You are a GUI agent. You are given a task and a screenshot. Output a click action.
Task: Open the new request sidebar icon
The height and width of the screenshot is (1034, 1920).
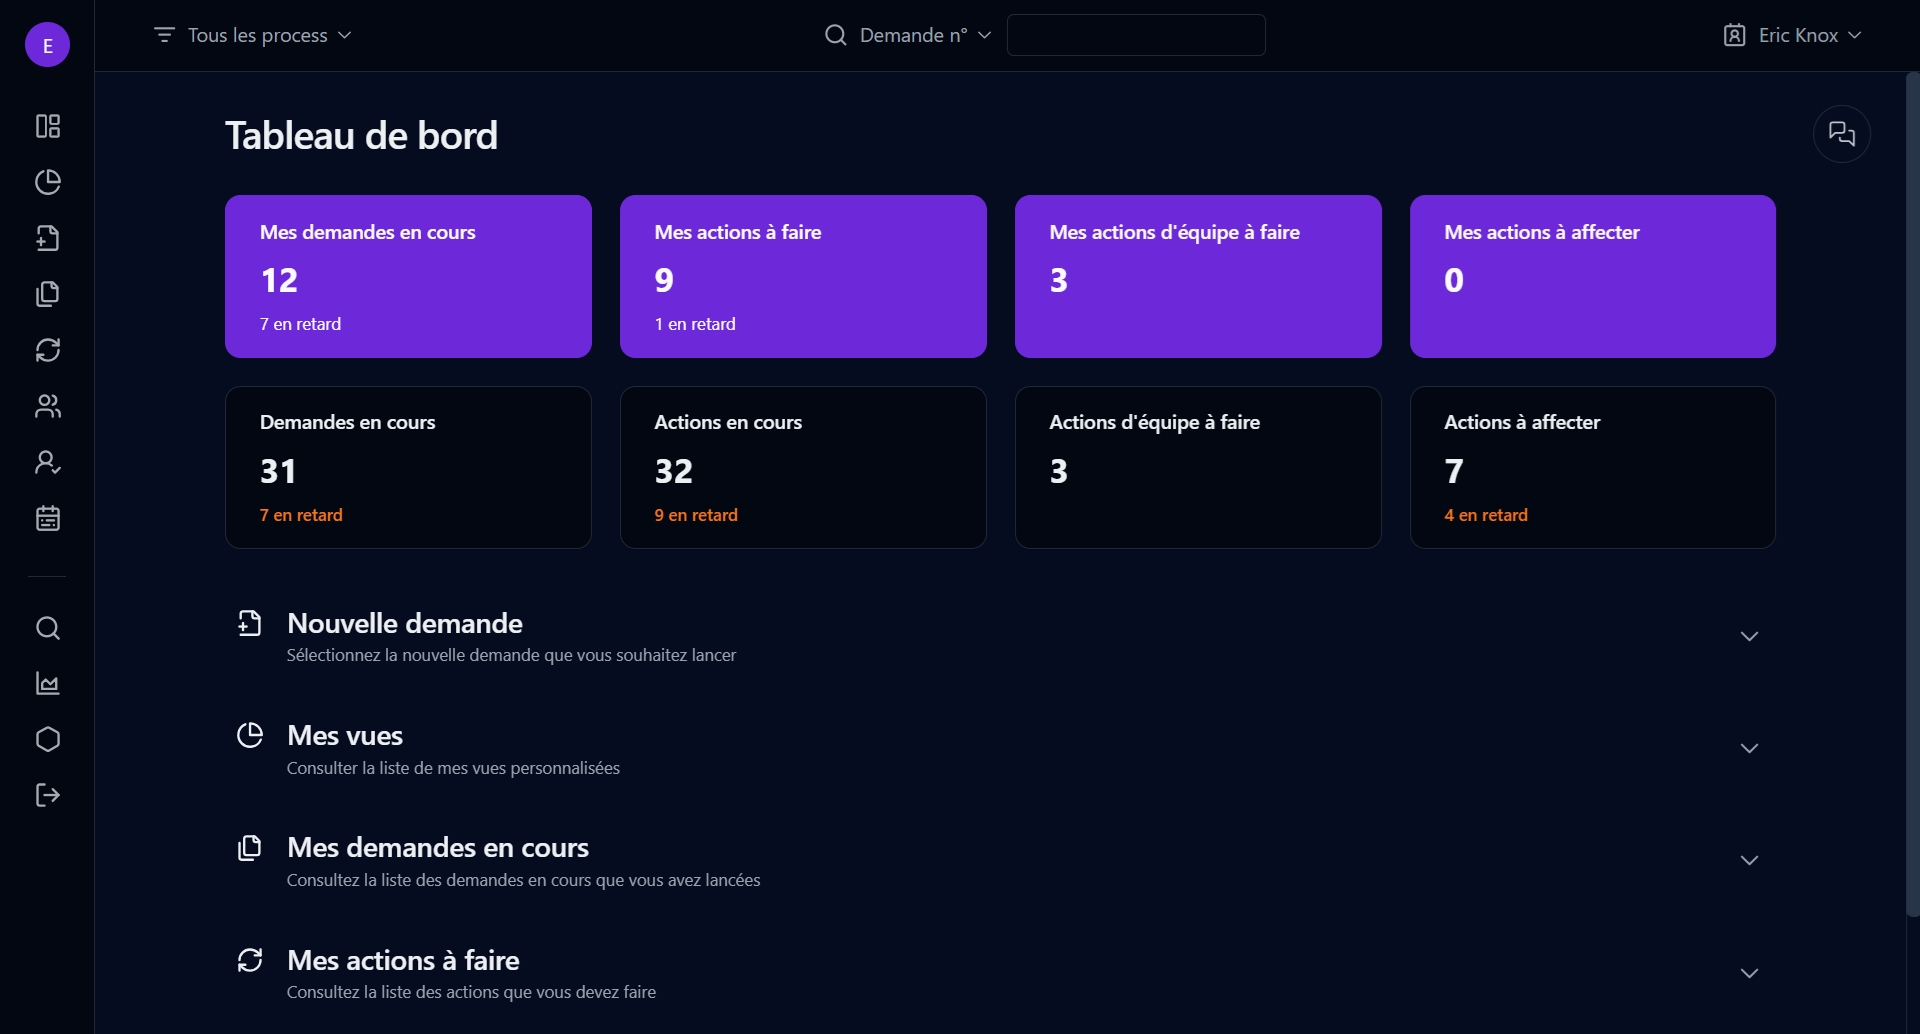click(48, 238)
